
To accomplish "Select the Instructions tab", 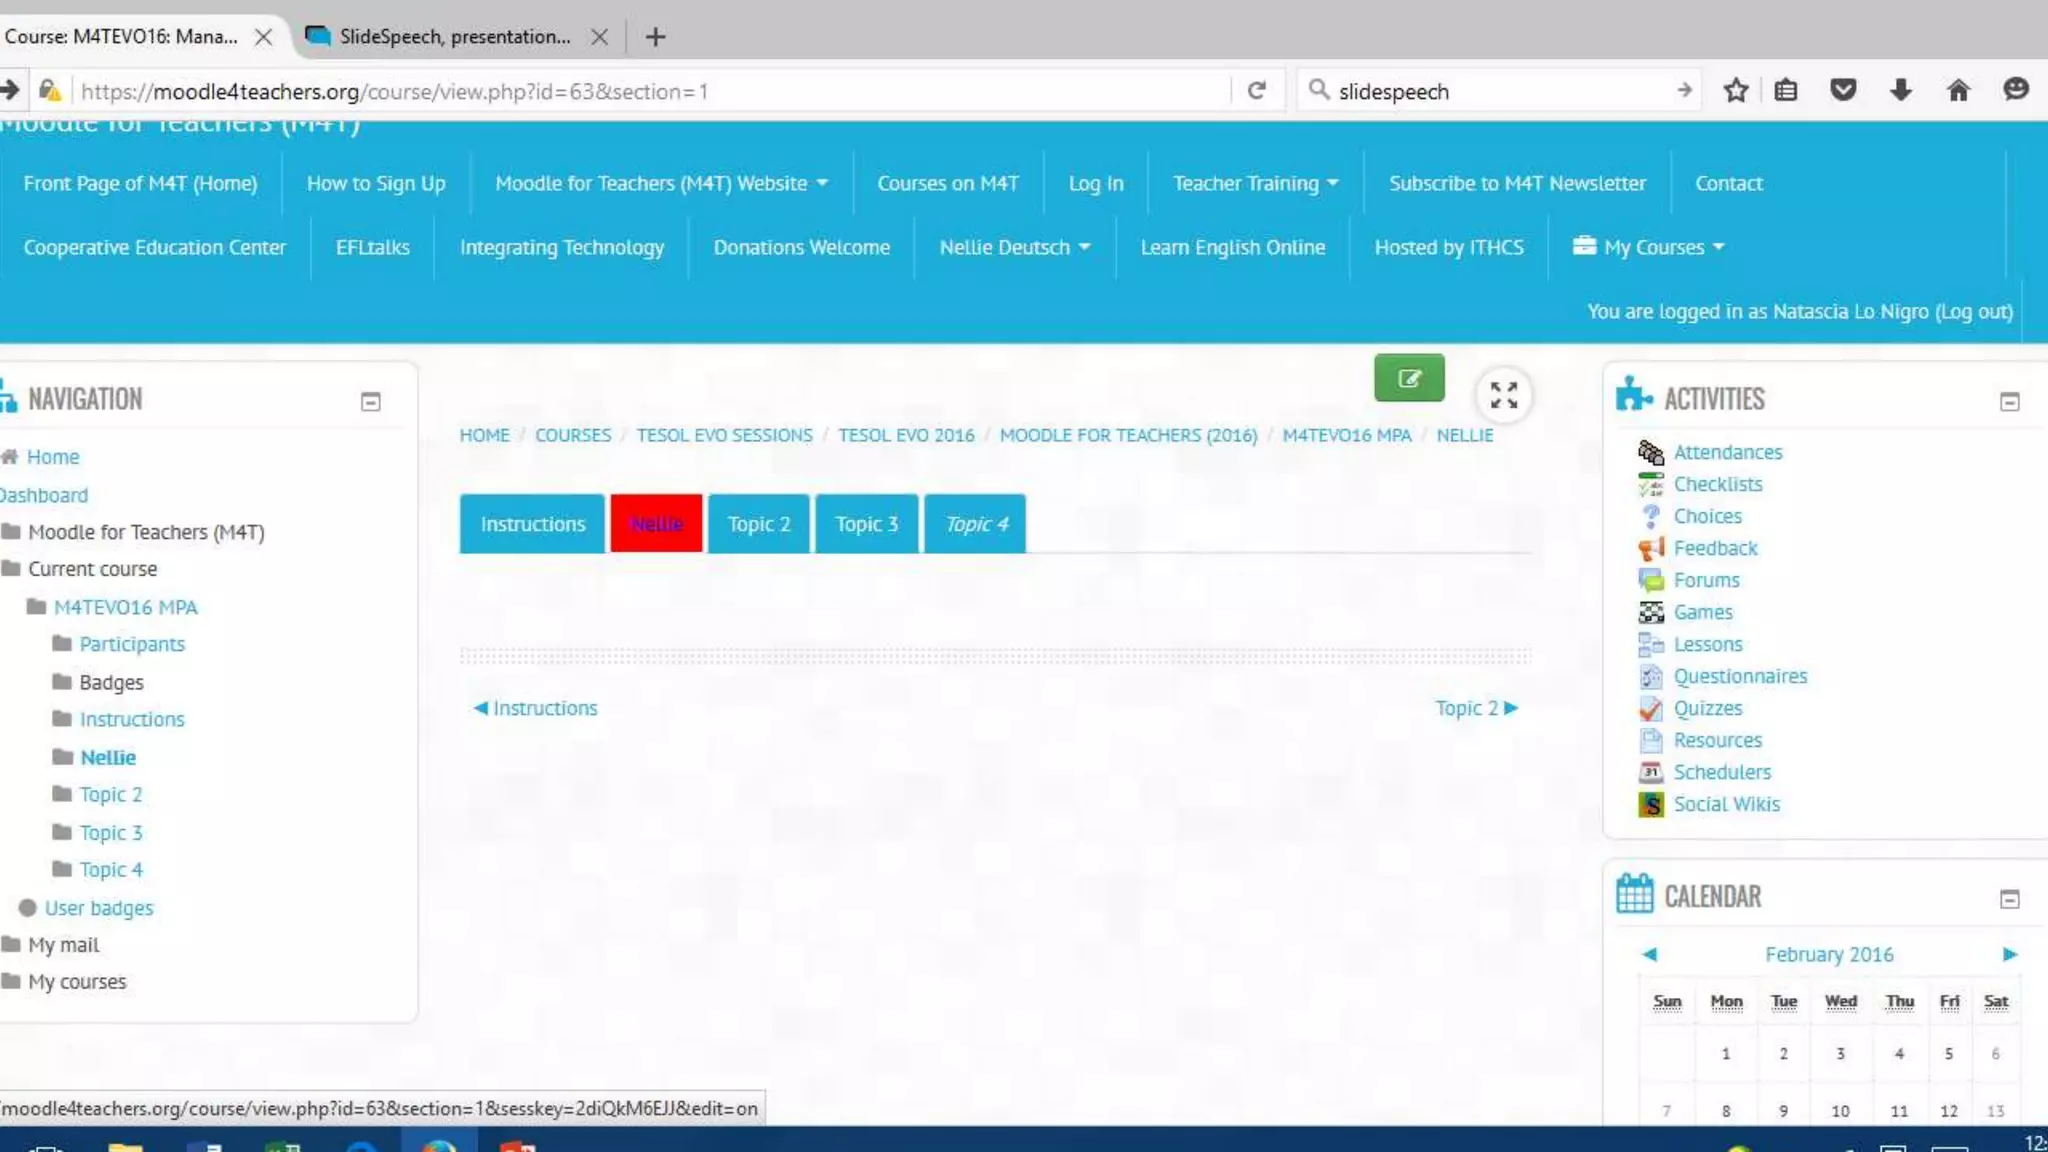I will (x=532, y=524).
